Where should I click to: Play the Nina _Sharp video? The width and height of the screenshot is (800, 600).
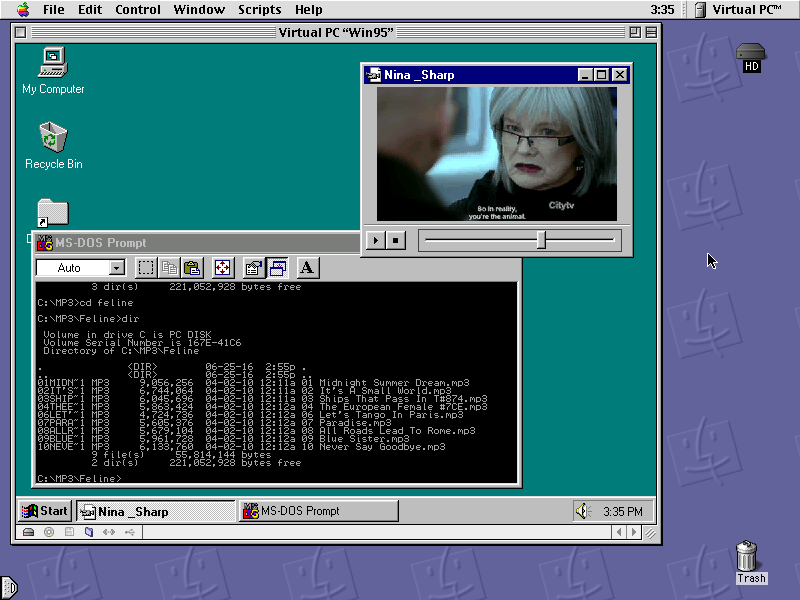click(x=376, y=240)
